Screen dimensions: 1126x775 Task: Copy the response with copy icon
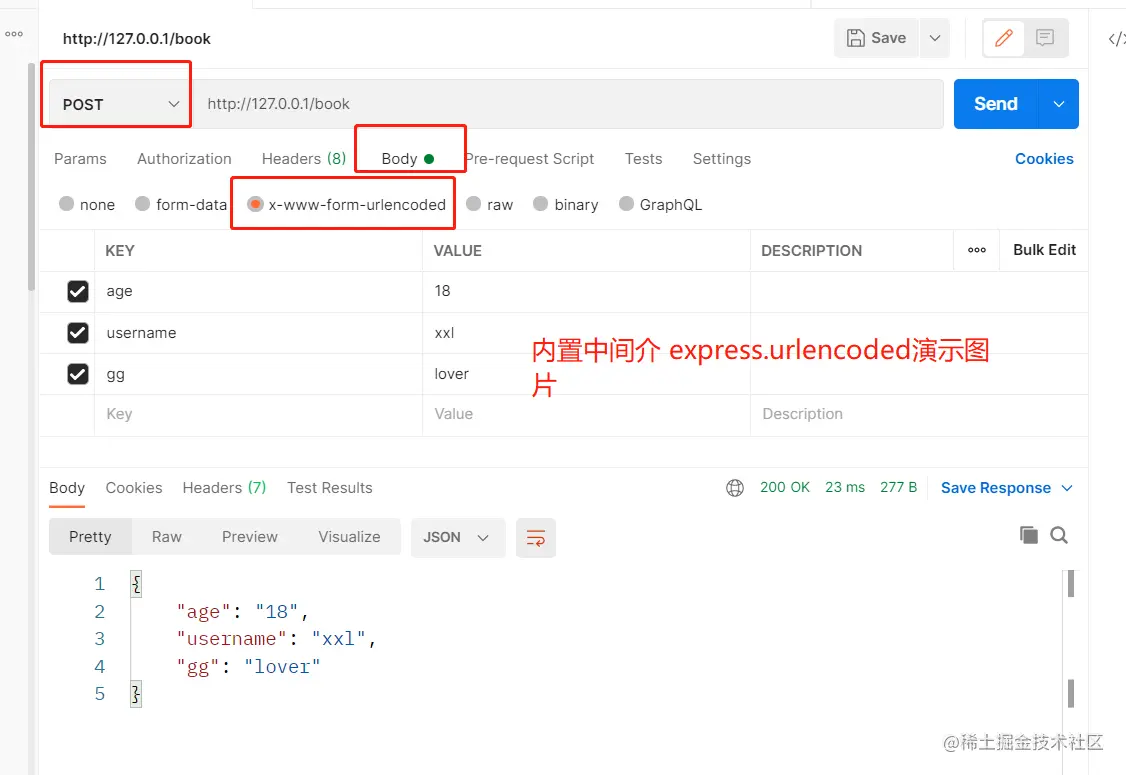tap(1028, 535)
